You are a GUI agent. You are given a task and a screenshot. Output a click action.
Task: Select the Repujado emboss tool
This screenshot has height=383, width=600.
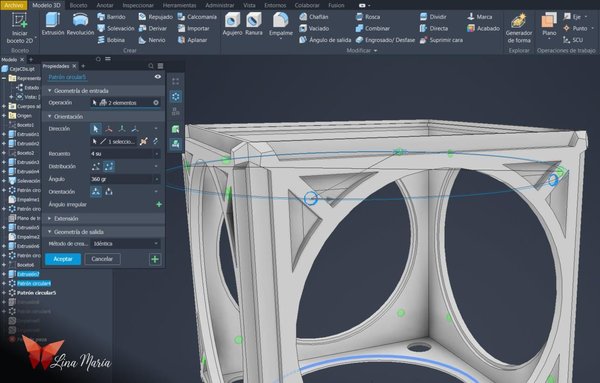point(155,17)
